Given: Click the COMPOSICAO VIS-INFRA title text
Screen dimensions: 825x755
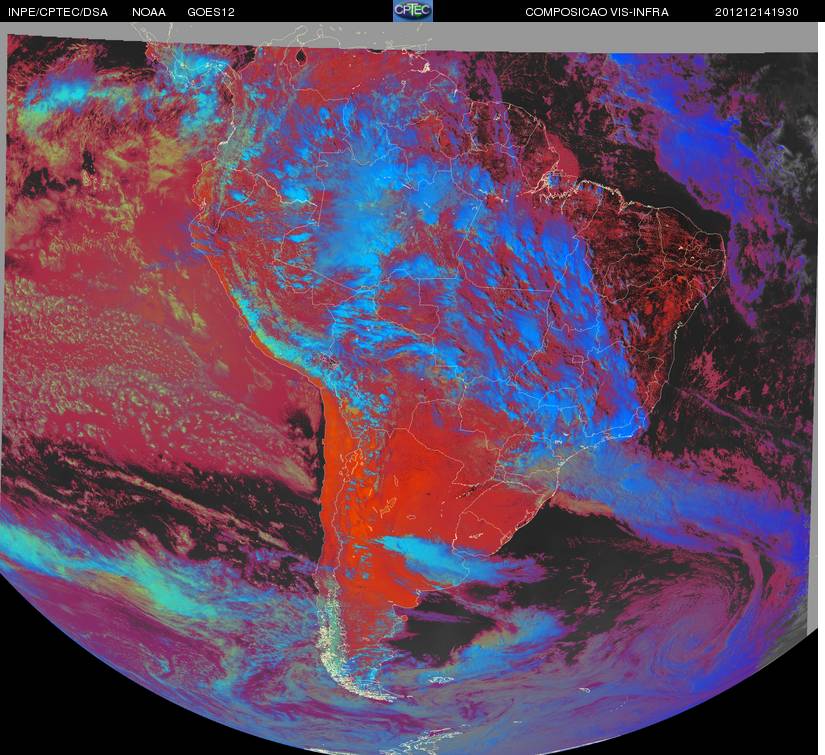Looking at the screenshot, I should [597, 12].
